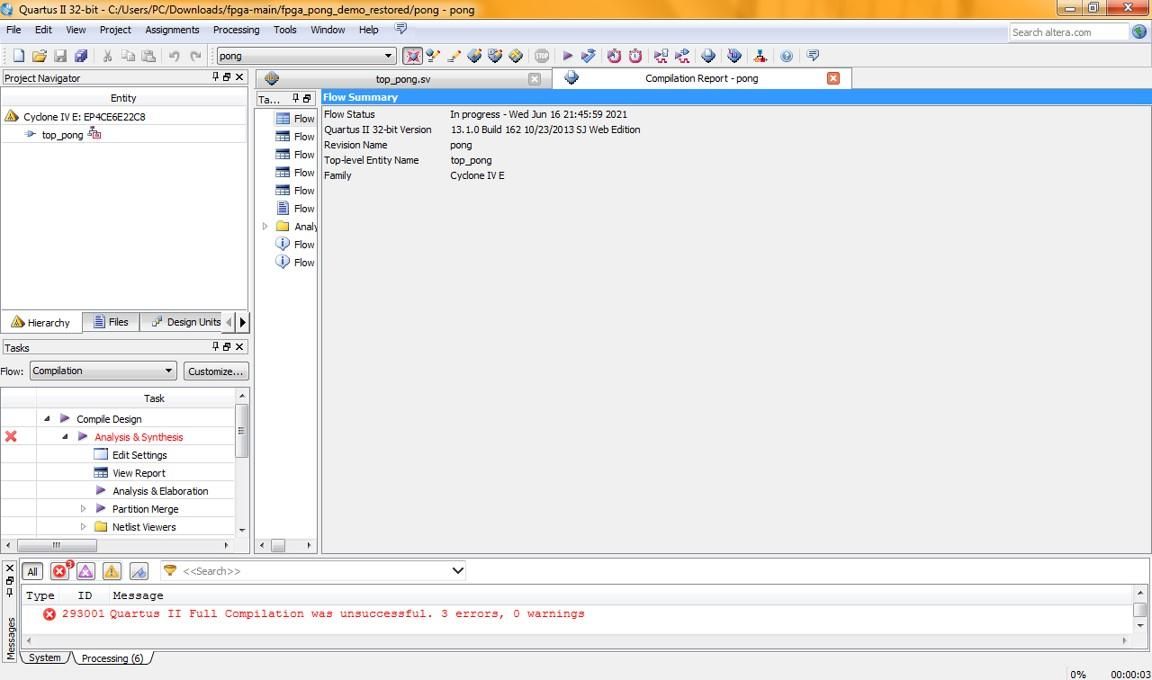Click the Start Compilation play icon
The width and height of the screenshot is (1152, 680).
[567, 56]
